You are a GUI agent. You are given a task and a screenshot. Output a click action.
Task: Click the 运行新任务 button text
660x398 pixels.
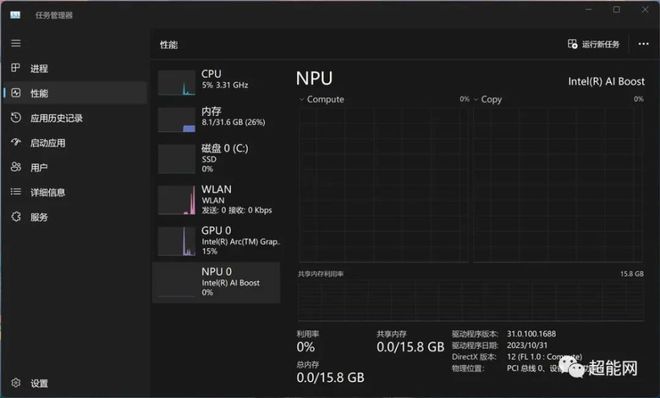[601, 44]
